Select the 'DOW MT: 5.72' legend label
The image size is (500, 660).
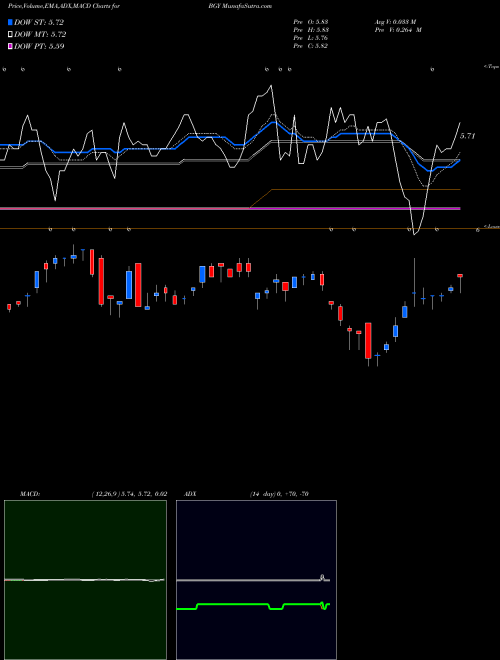(x=40, y=35)
